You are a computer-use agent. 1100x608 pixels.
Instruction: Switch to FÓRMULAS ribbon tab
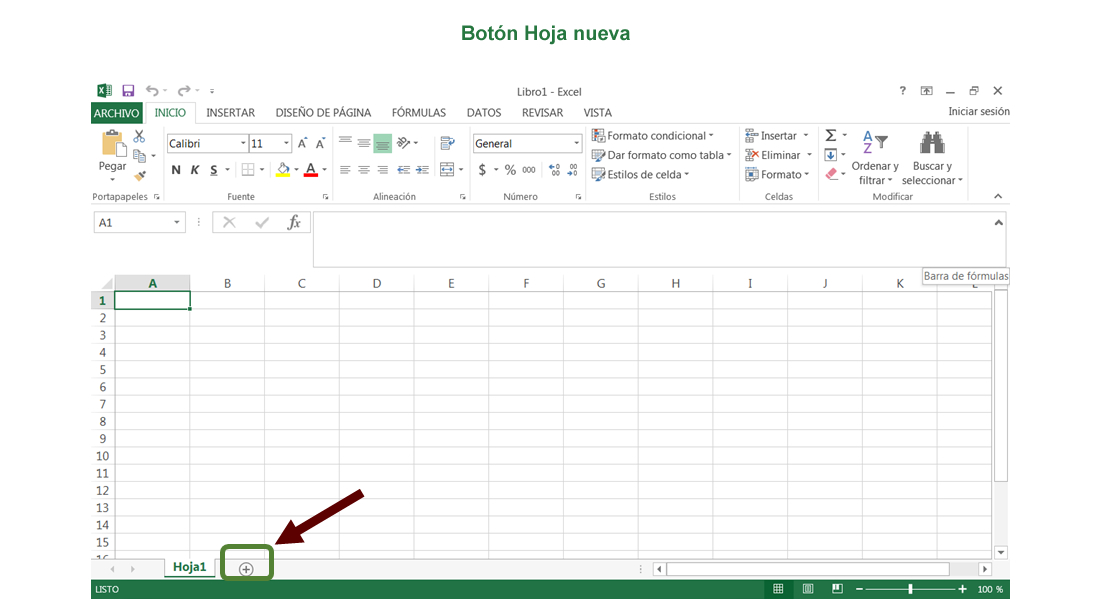click(x=419, y=113)
